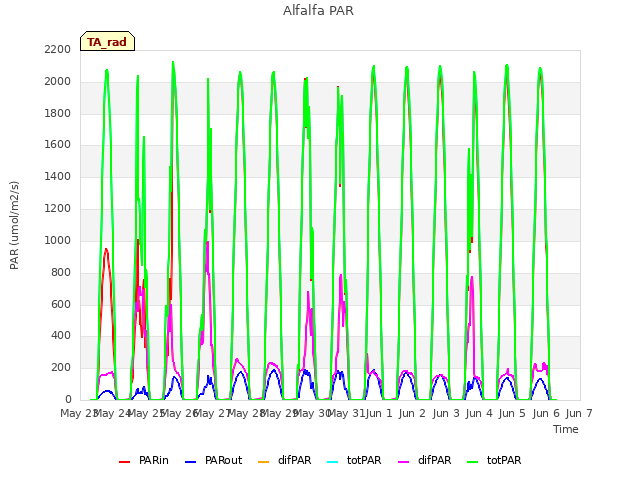Click the May 31 x-axis date label
Screen dimensions: 640x480
(347, 413)
